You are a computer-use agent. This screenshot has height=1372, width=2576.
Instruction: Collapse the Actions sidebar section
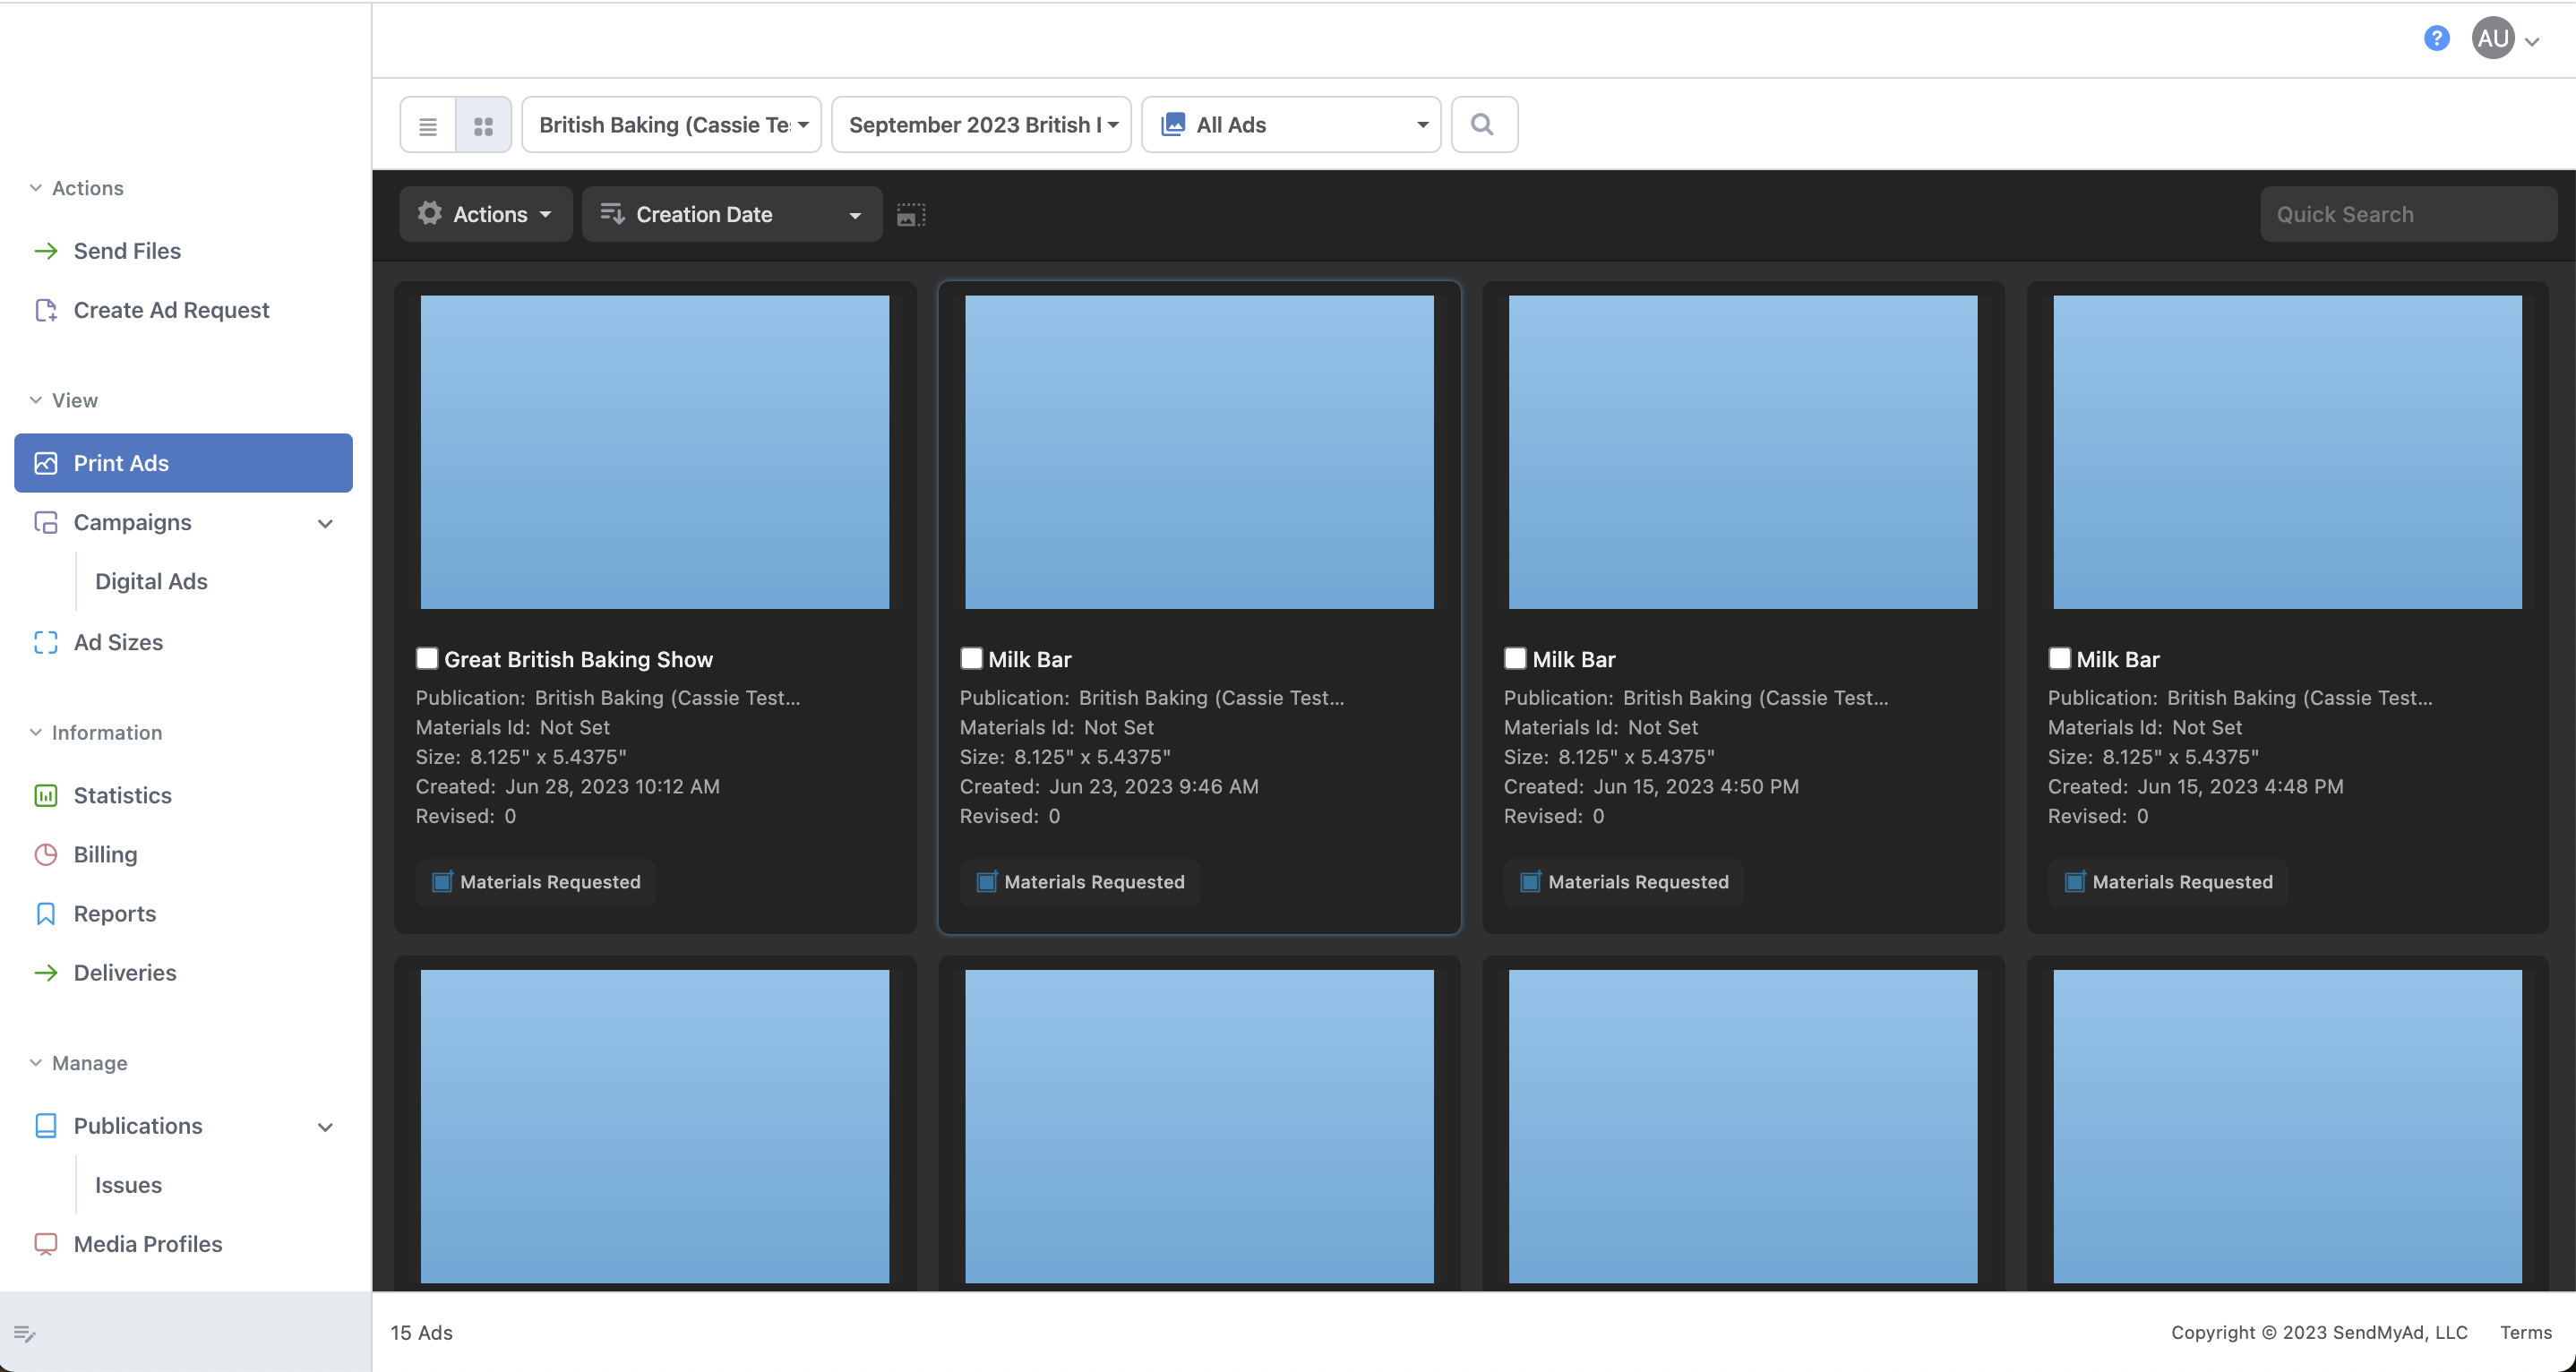[x=77, y=188]
